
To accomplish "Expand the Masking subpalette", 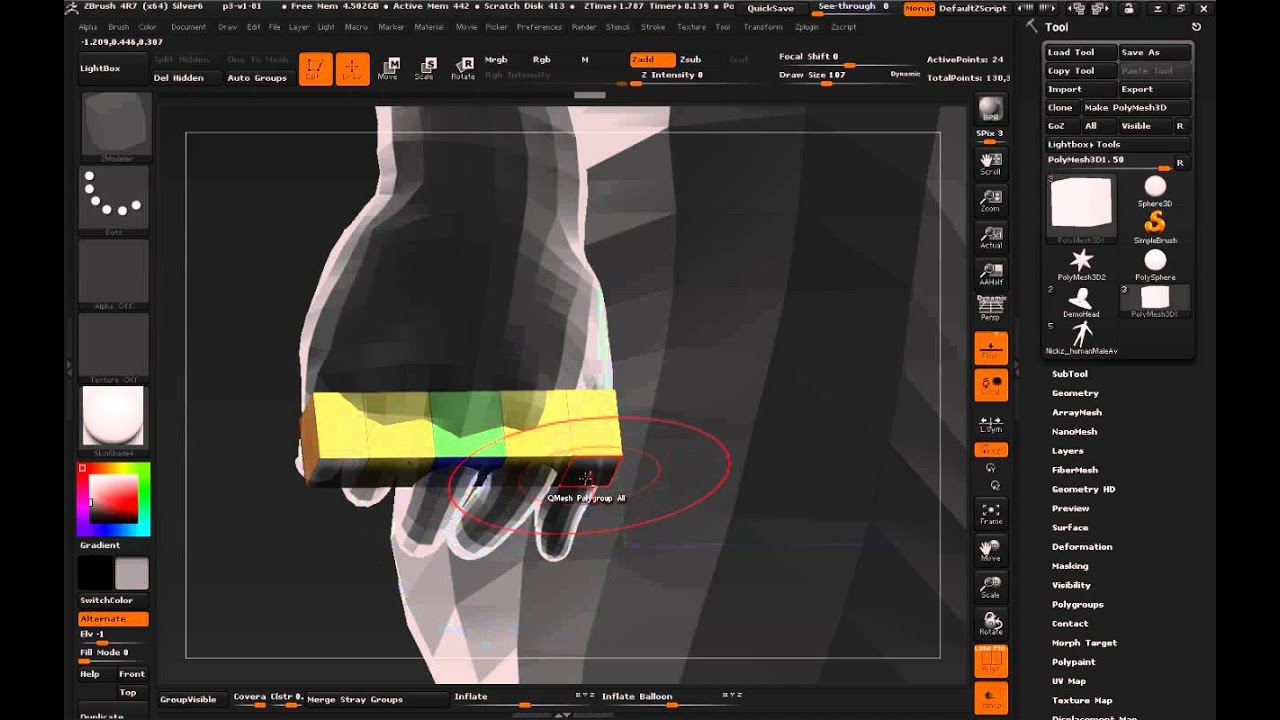I will click(1069, 566).
